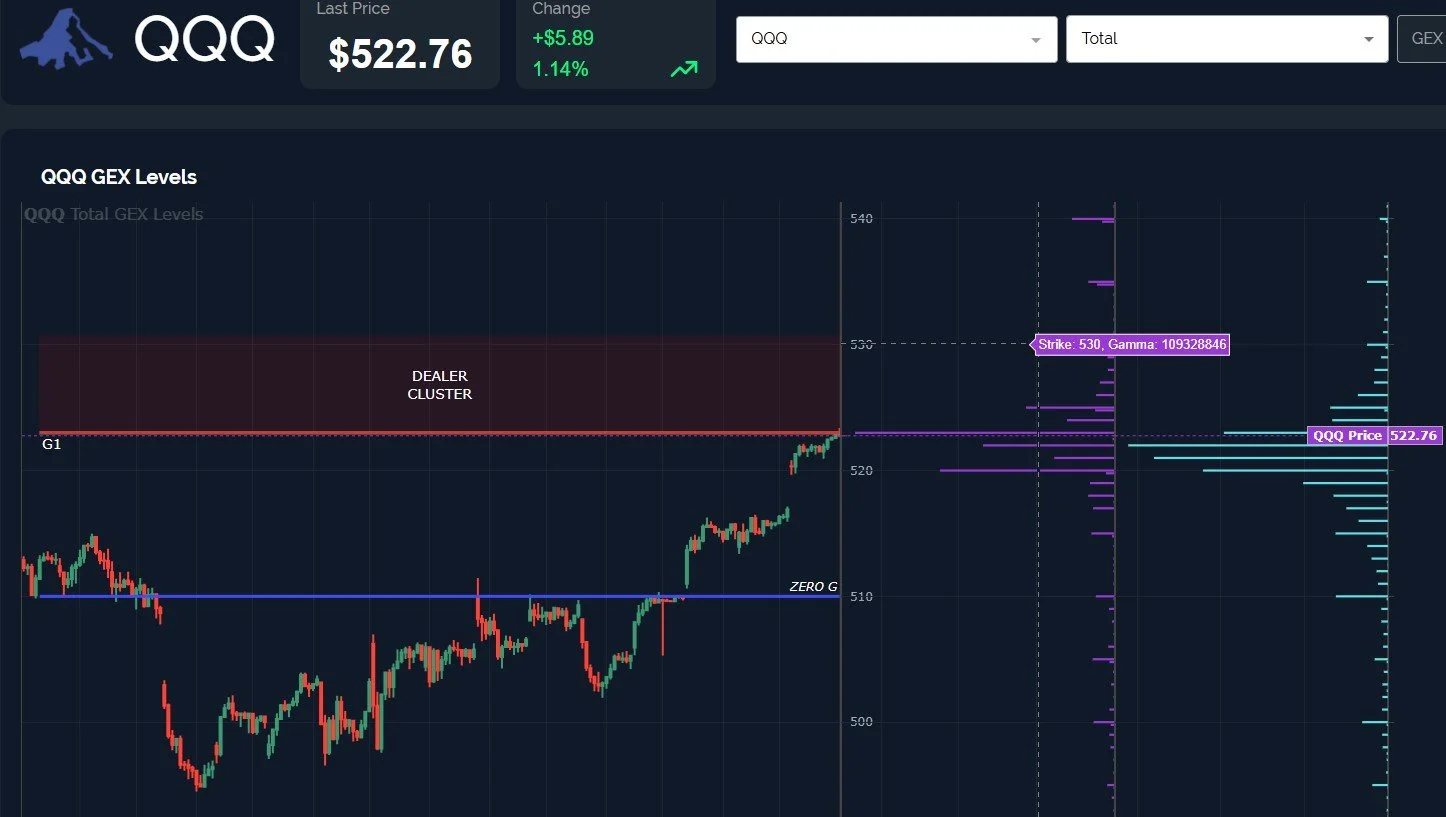Click the 500 price axis label
Viewport: 1446px width, 817px height.
pyautogui.click(x=860, y=722)
